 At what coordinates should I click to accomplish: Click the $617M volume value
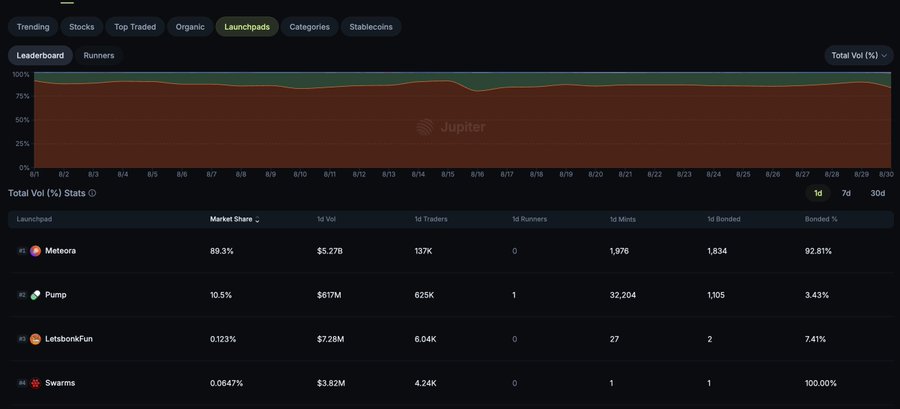pos(328,295)
